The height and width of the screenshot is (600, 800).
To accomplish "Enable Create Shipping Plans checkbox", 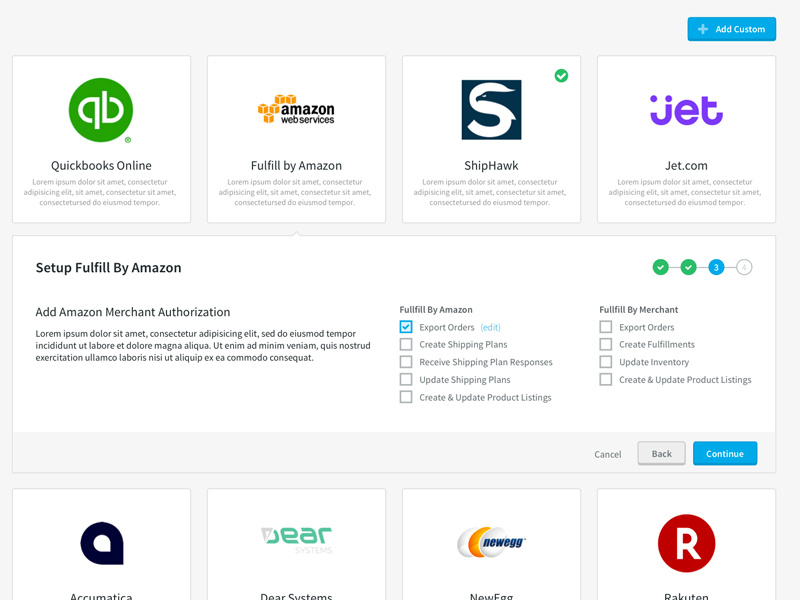I will pyautogui.click(x=406, y=344).
